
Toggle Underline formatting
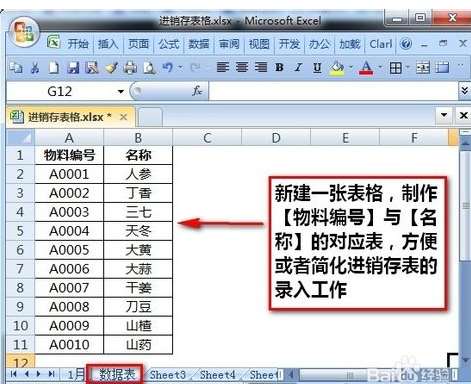pyautogui.click(x=317, y=68)
